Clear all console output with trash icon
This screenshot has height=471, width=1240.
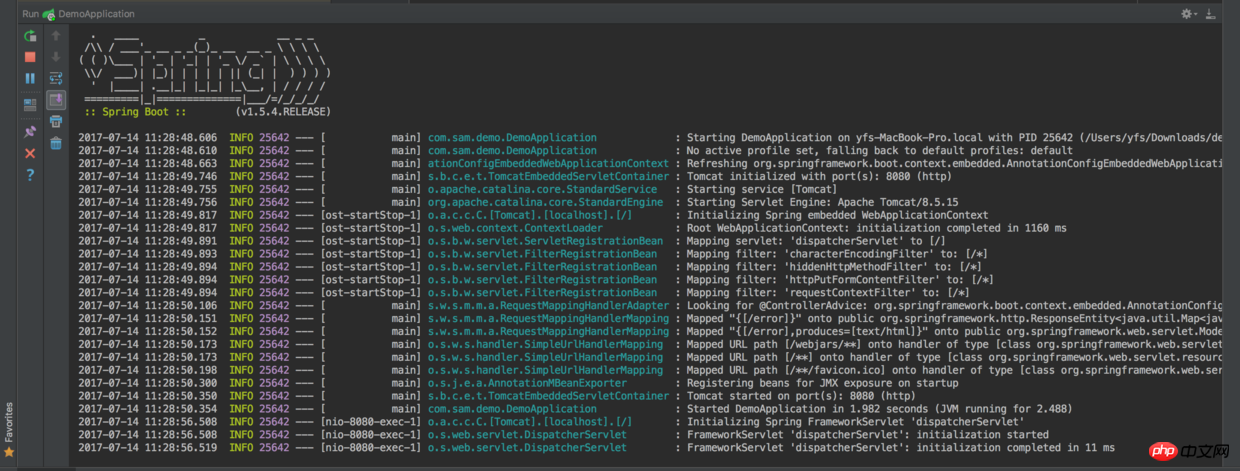tap(56, 144)
